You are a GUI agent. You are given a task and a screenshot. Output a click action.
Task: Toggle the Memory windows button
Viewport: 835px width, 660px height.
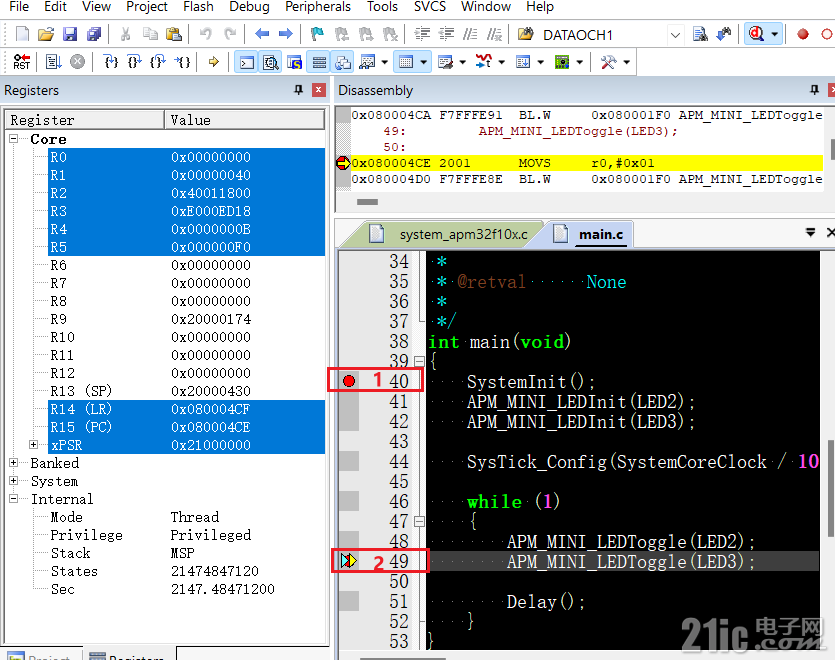click(406, 62)
